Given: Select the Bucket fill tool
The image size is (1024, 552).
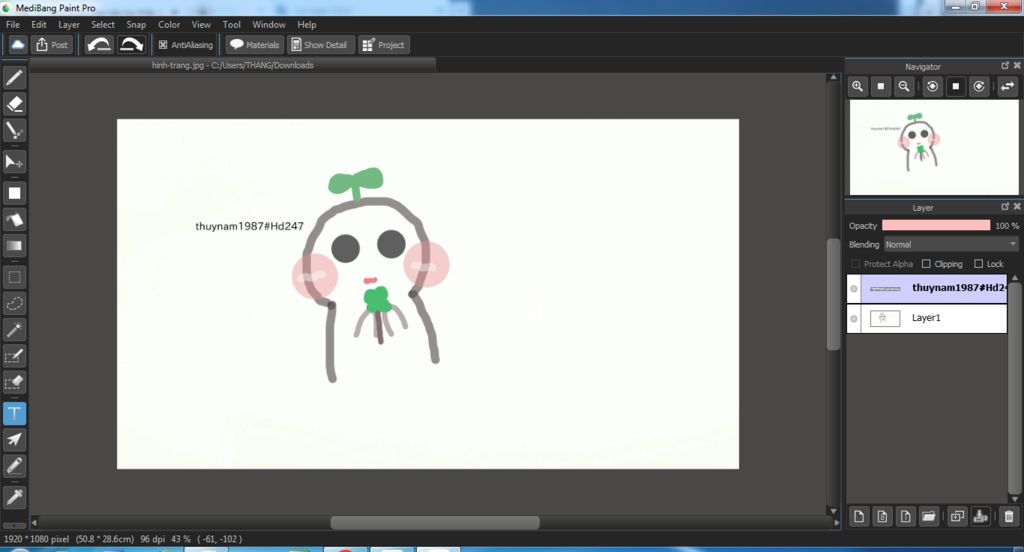Looking at the screenshot, I should coord(14,219).
